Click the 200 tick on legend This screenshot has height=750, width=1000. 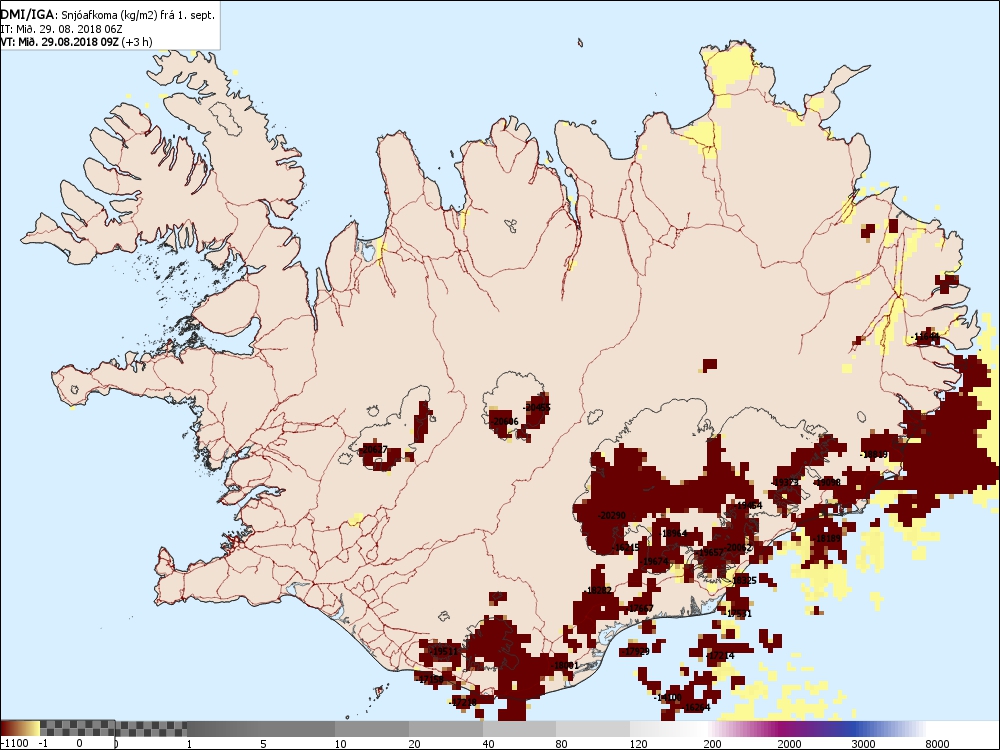712,743
